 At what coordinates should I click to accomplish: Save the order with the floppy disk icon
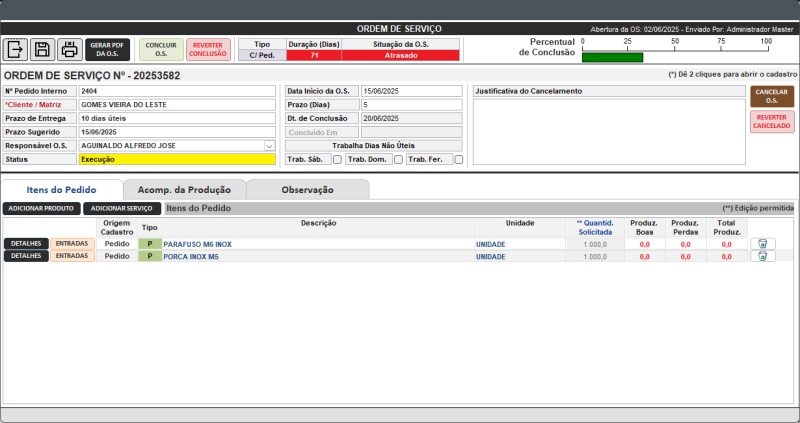[42, 49]
